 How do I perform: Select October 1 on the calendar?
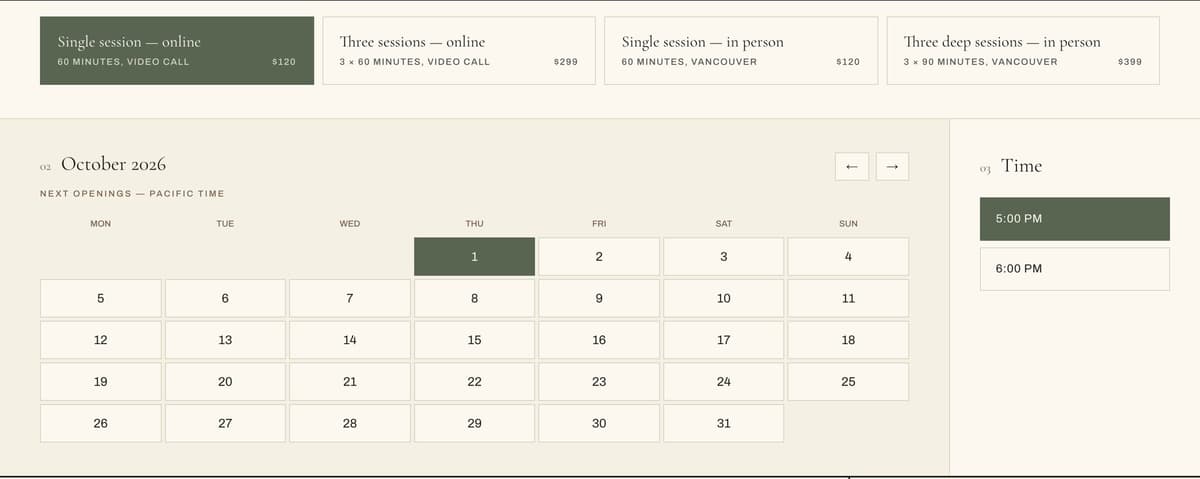coord(474,257)
